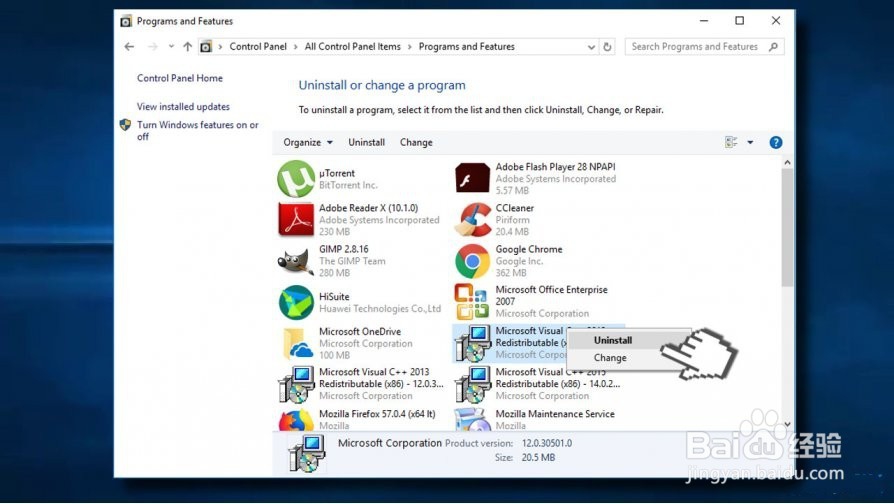894x504 pixels.
Task: Select CCleaner entry text
Action: tap(515, 208)
